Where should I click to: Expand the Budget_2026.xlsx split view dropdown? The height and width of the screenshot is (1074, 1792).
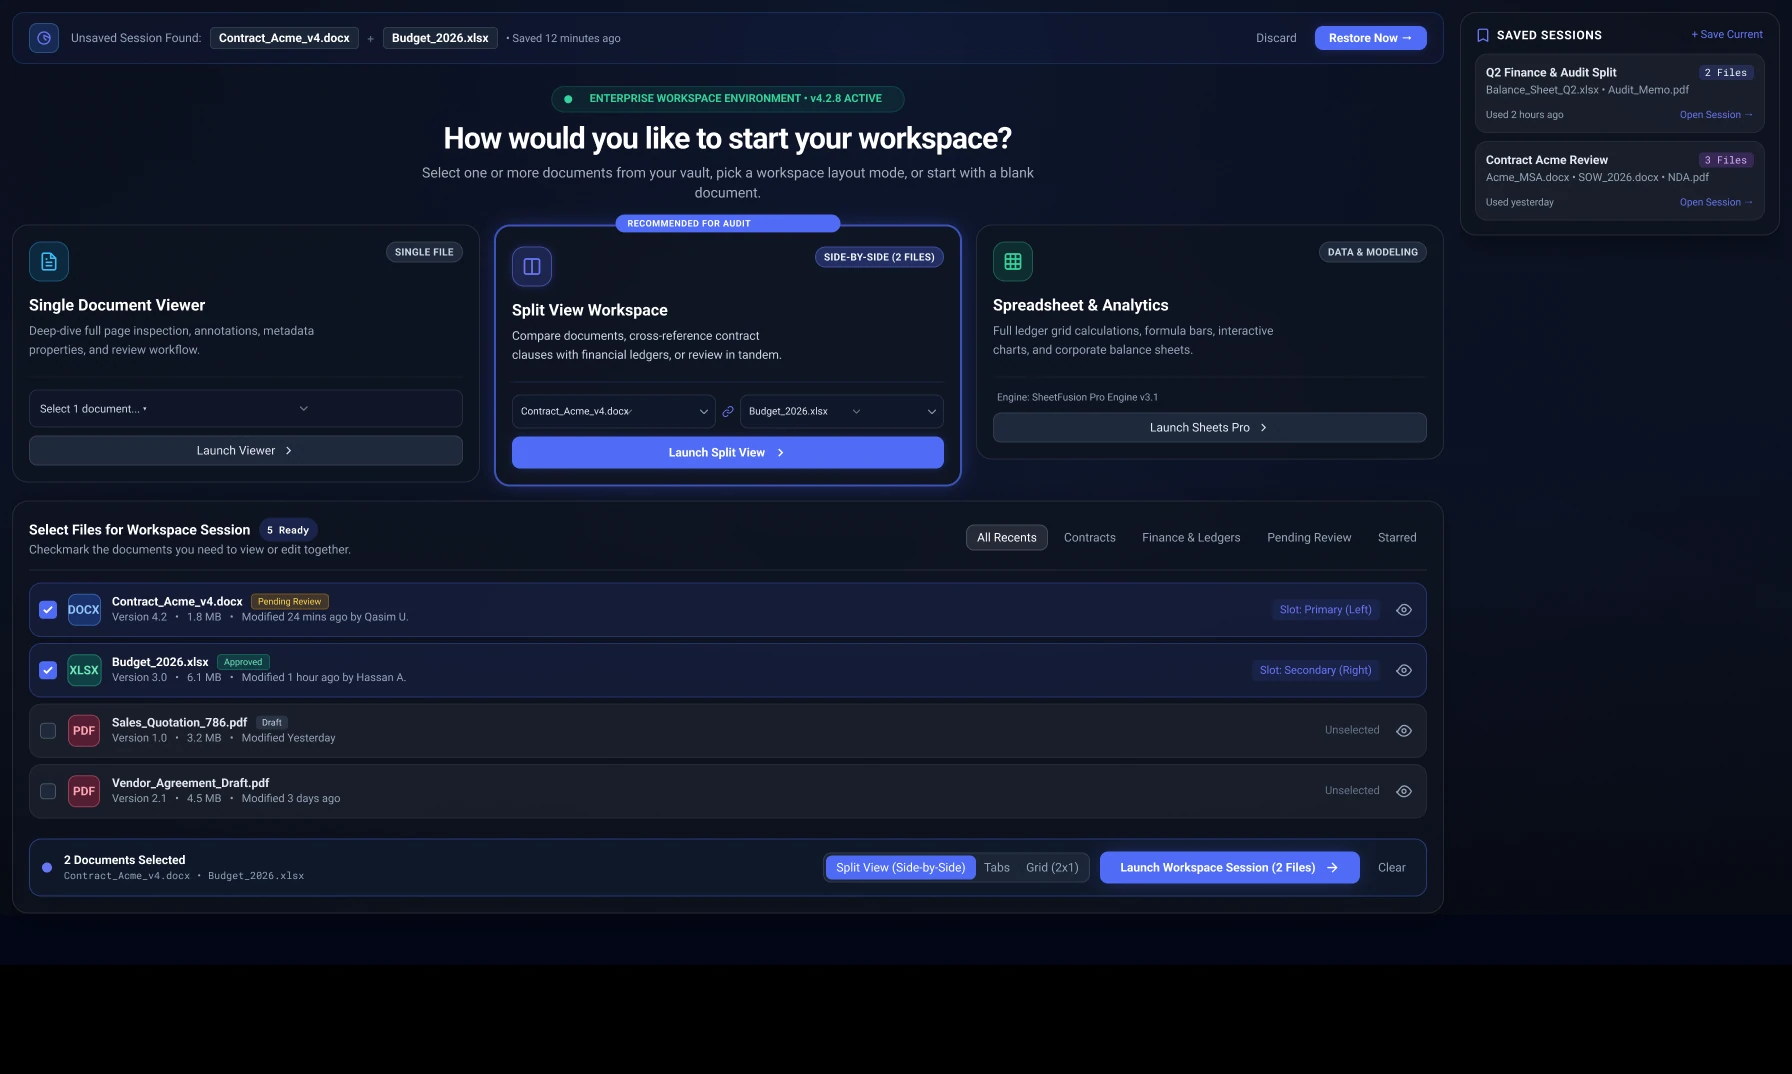click(x=842, y=411)
